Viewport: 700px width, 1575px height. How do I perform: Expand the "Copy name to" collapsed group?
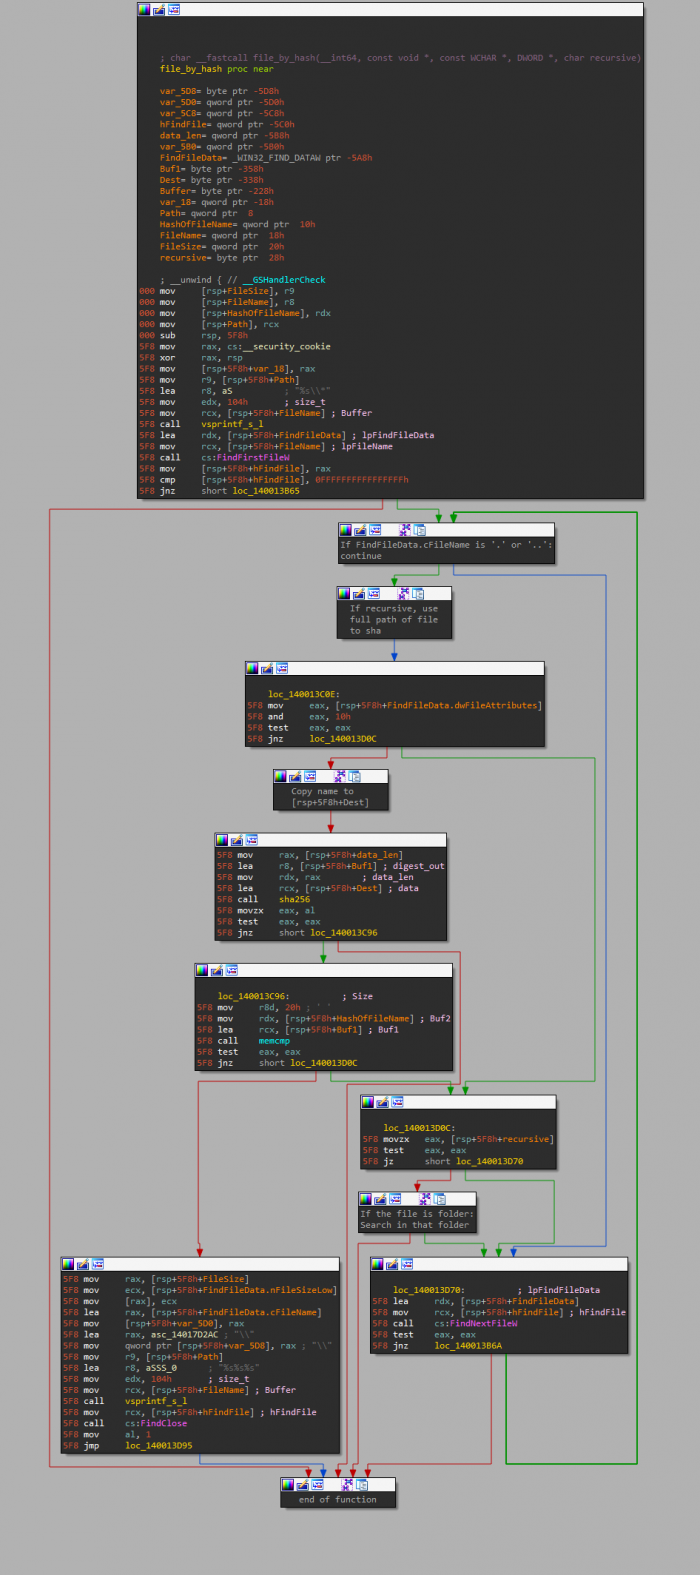pos(355,776)
